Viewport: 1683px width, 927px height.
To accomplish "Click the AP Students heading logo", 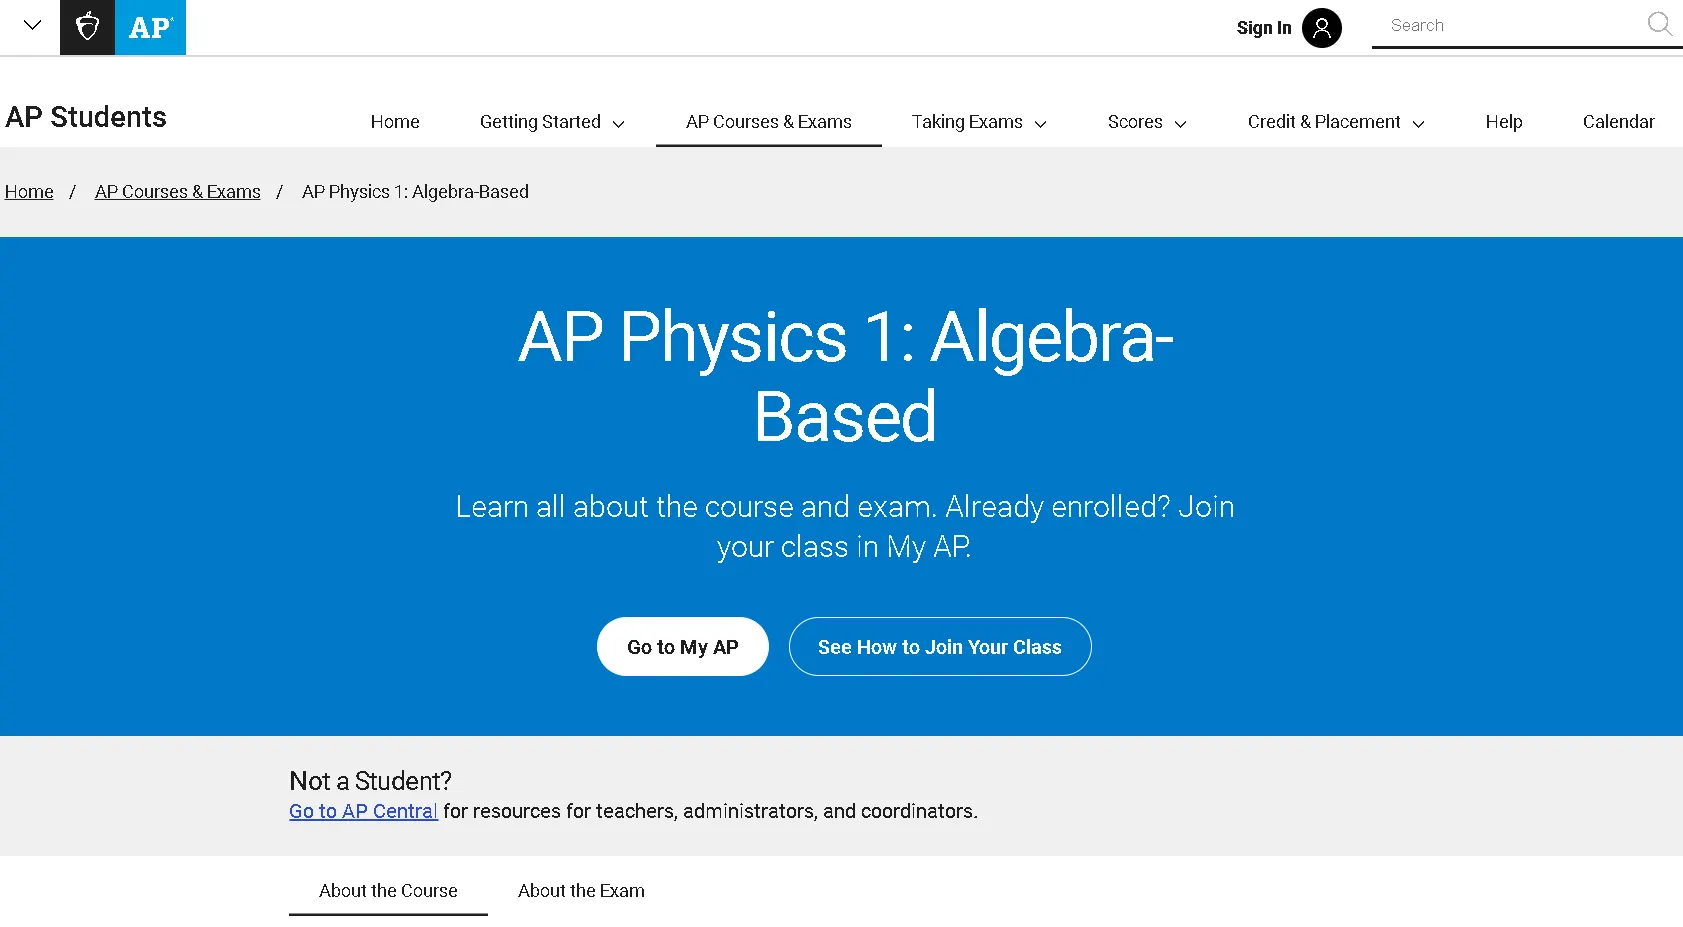I will [x=85, y=117].
